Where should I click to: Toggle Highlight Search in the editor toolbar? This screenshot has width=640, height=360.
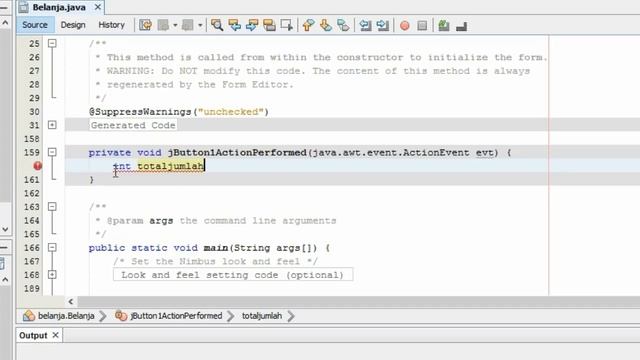pos(269,25)
